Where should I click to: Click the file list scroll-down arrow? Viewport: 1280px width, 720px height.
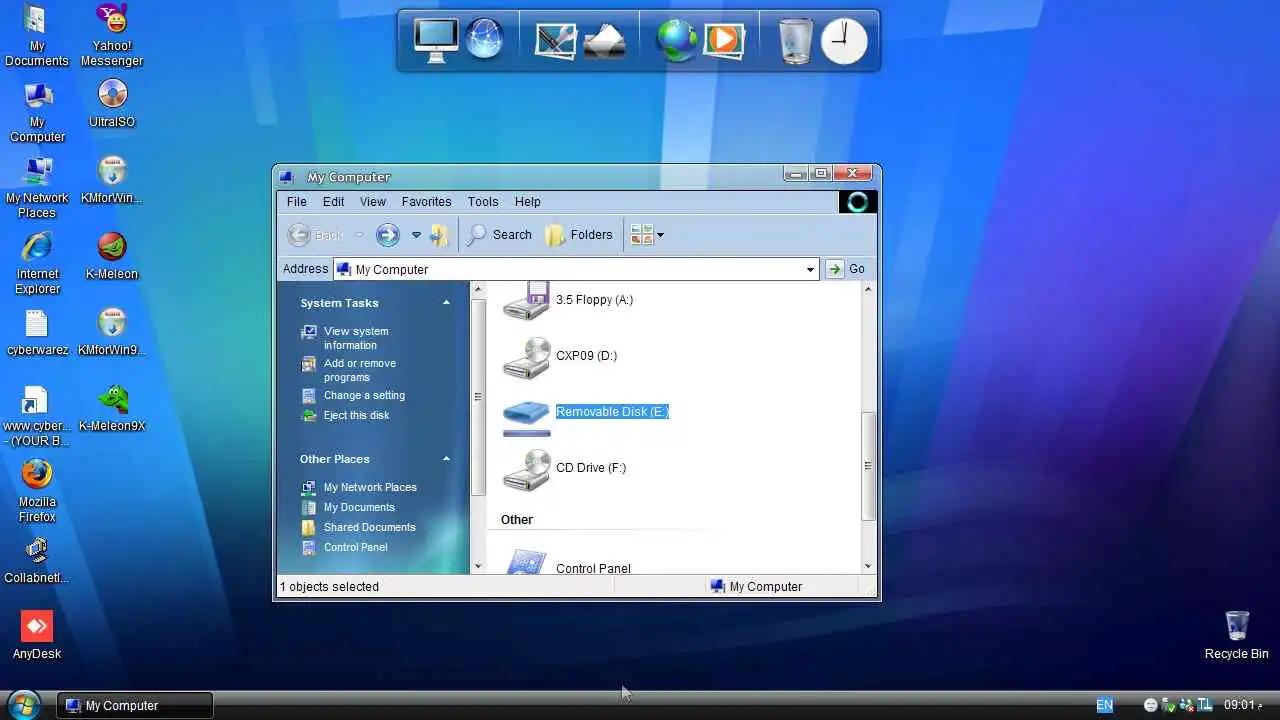(x=867, y=566)
